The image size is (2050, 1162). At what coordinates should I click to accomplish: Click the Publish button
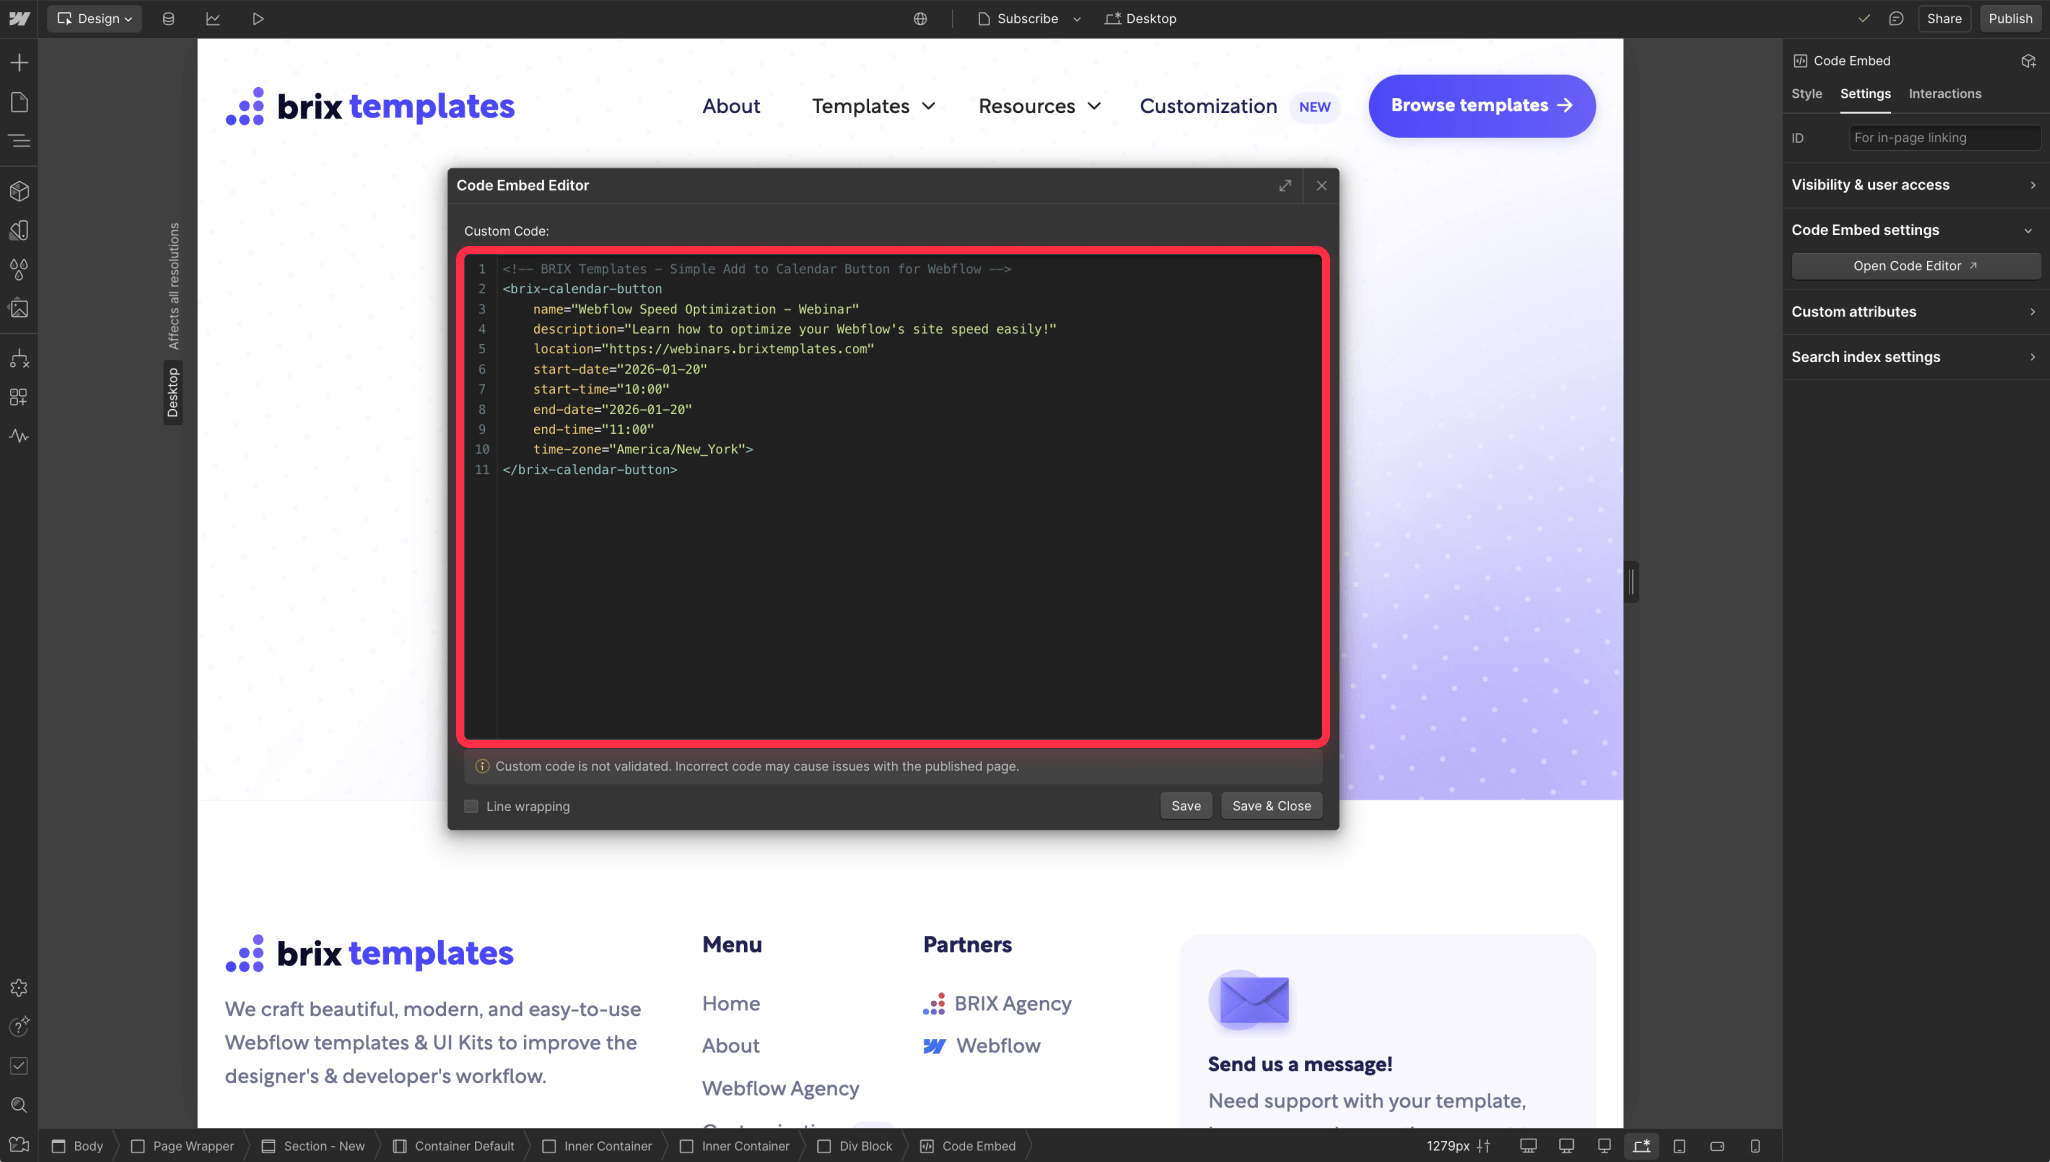(2010, 19)
